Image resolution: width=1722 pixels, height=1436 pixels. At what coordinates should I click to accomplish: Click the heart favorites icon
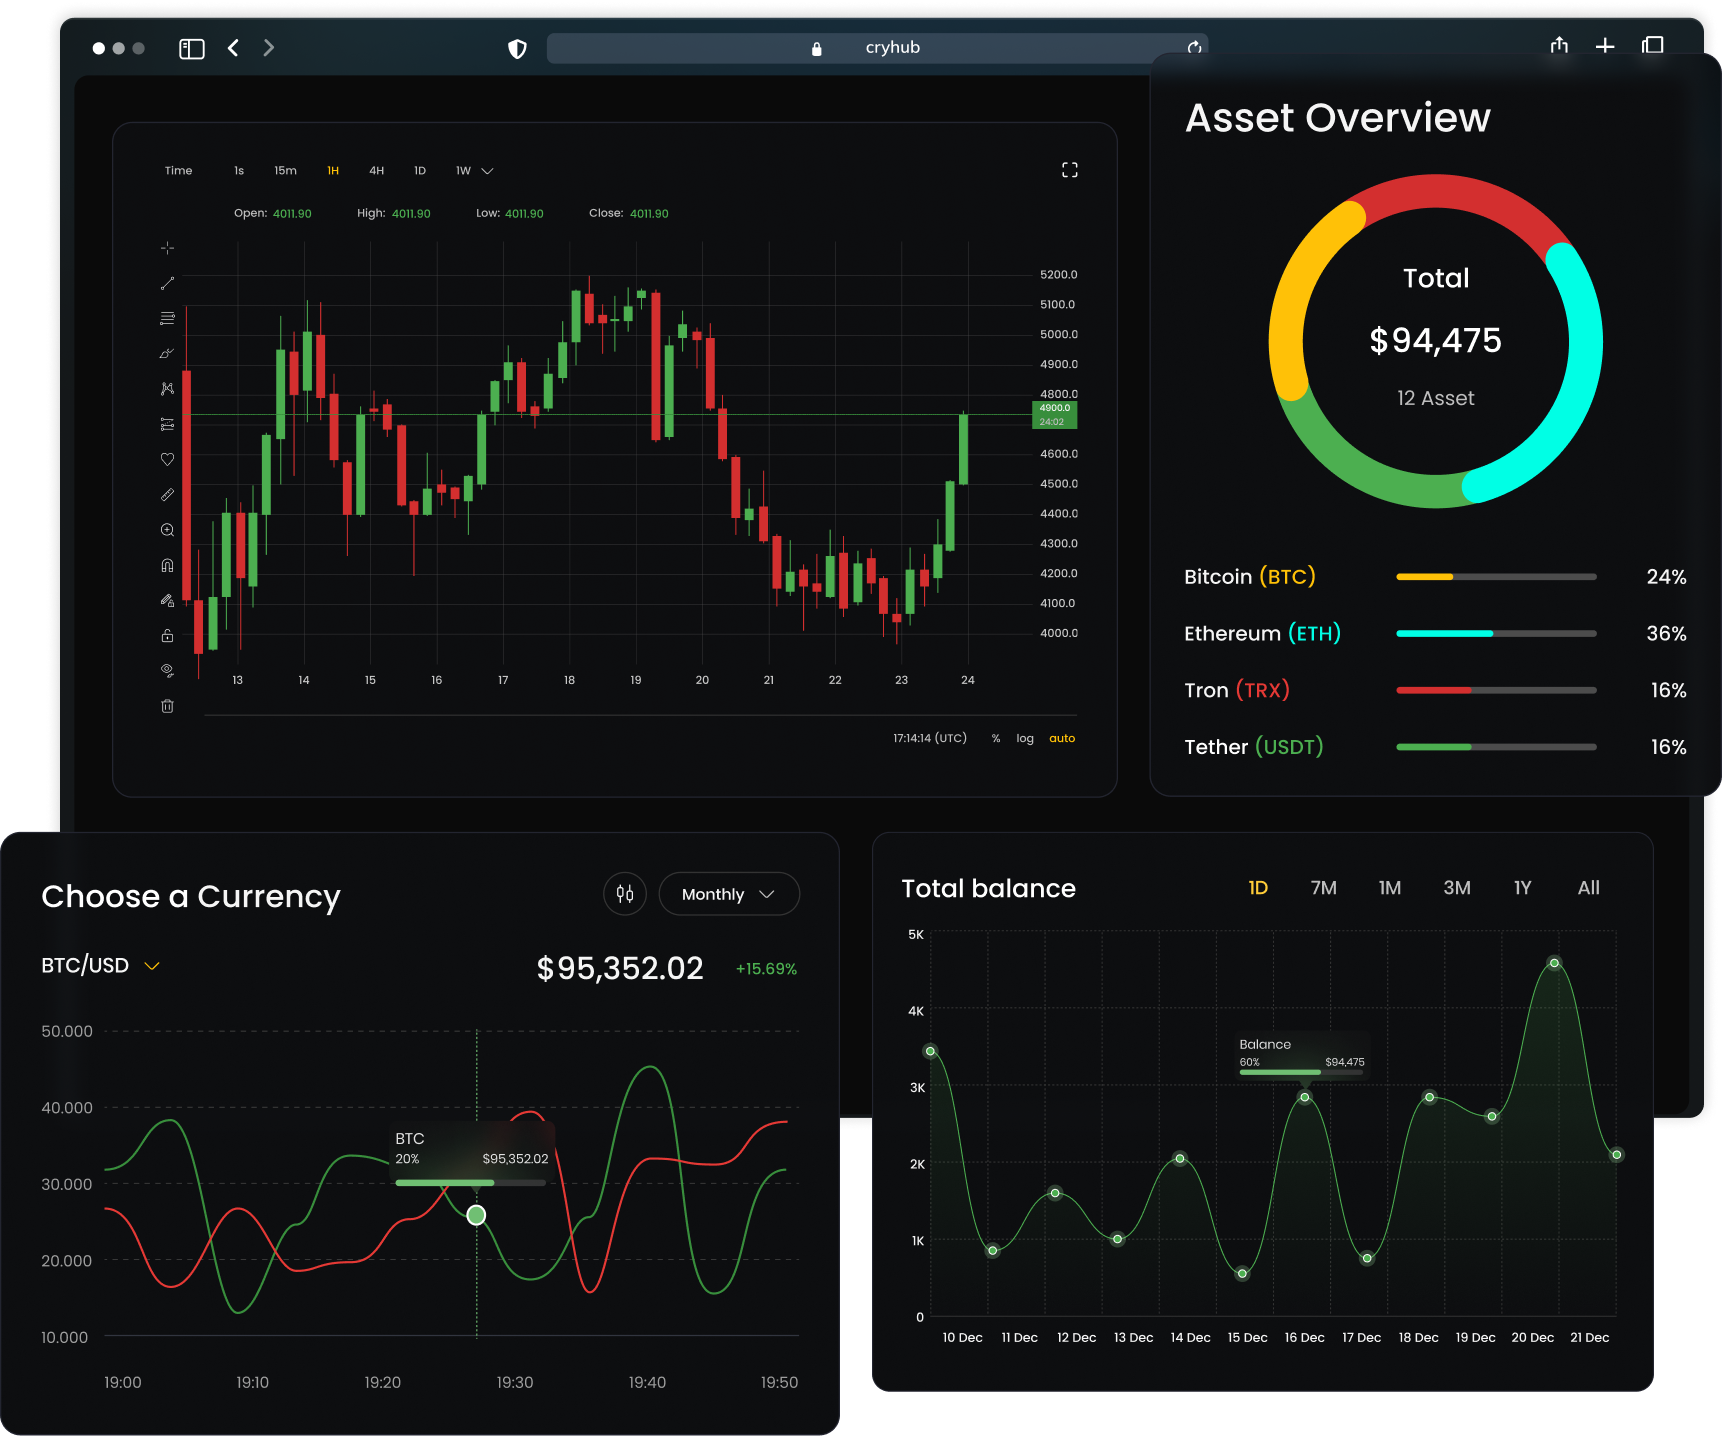click(167, 459)
